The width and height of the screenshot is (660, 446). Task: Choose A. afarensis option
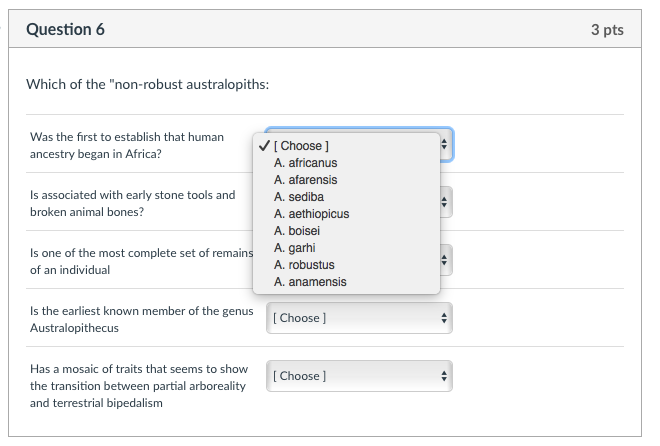click(x=305, y=180)
